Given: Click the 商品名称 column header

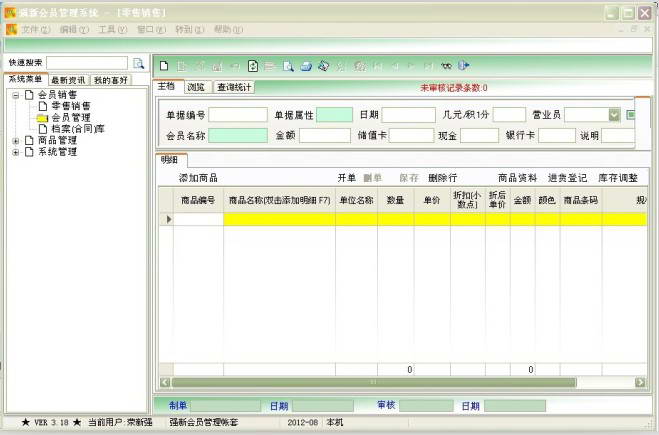Looking at the screenshot, I should 279,200.
